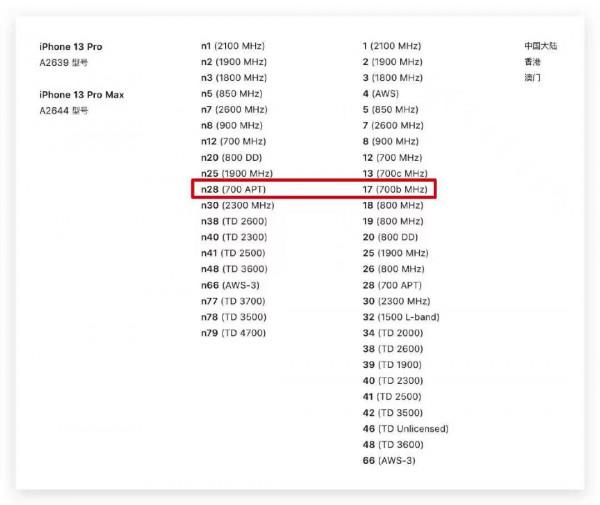Click the n28 (700 APT) entry

tap(233, 189)
